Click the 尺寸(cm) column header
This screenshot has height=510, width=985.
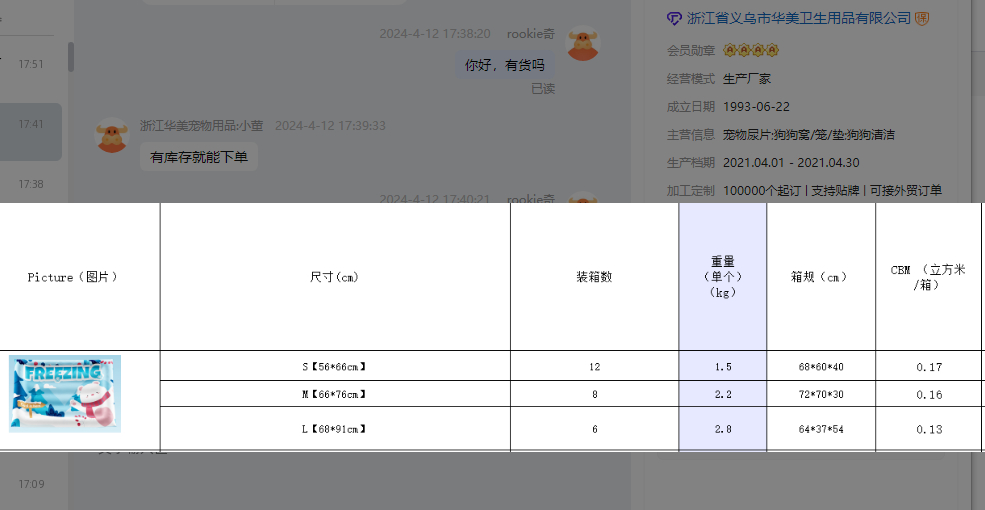coord(335,277)
